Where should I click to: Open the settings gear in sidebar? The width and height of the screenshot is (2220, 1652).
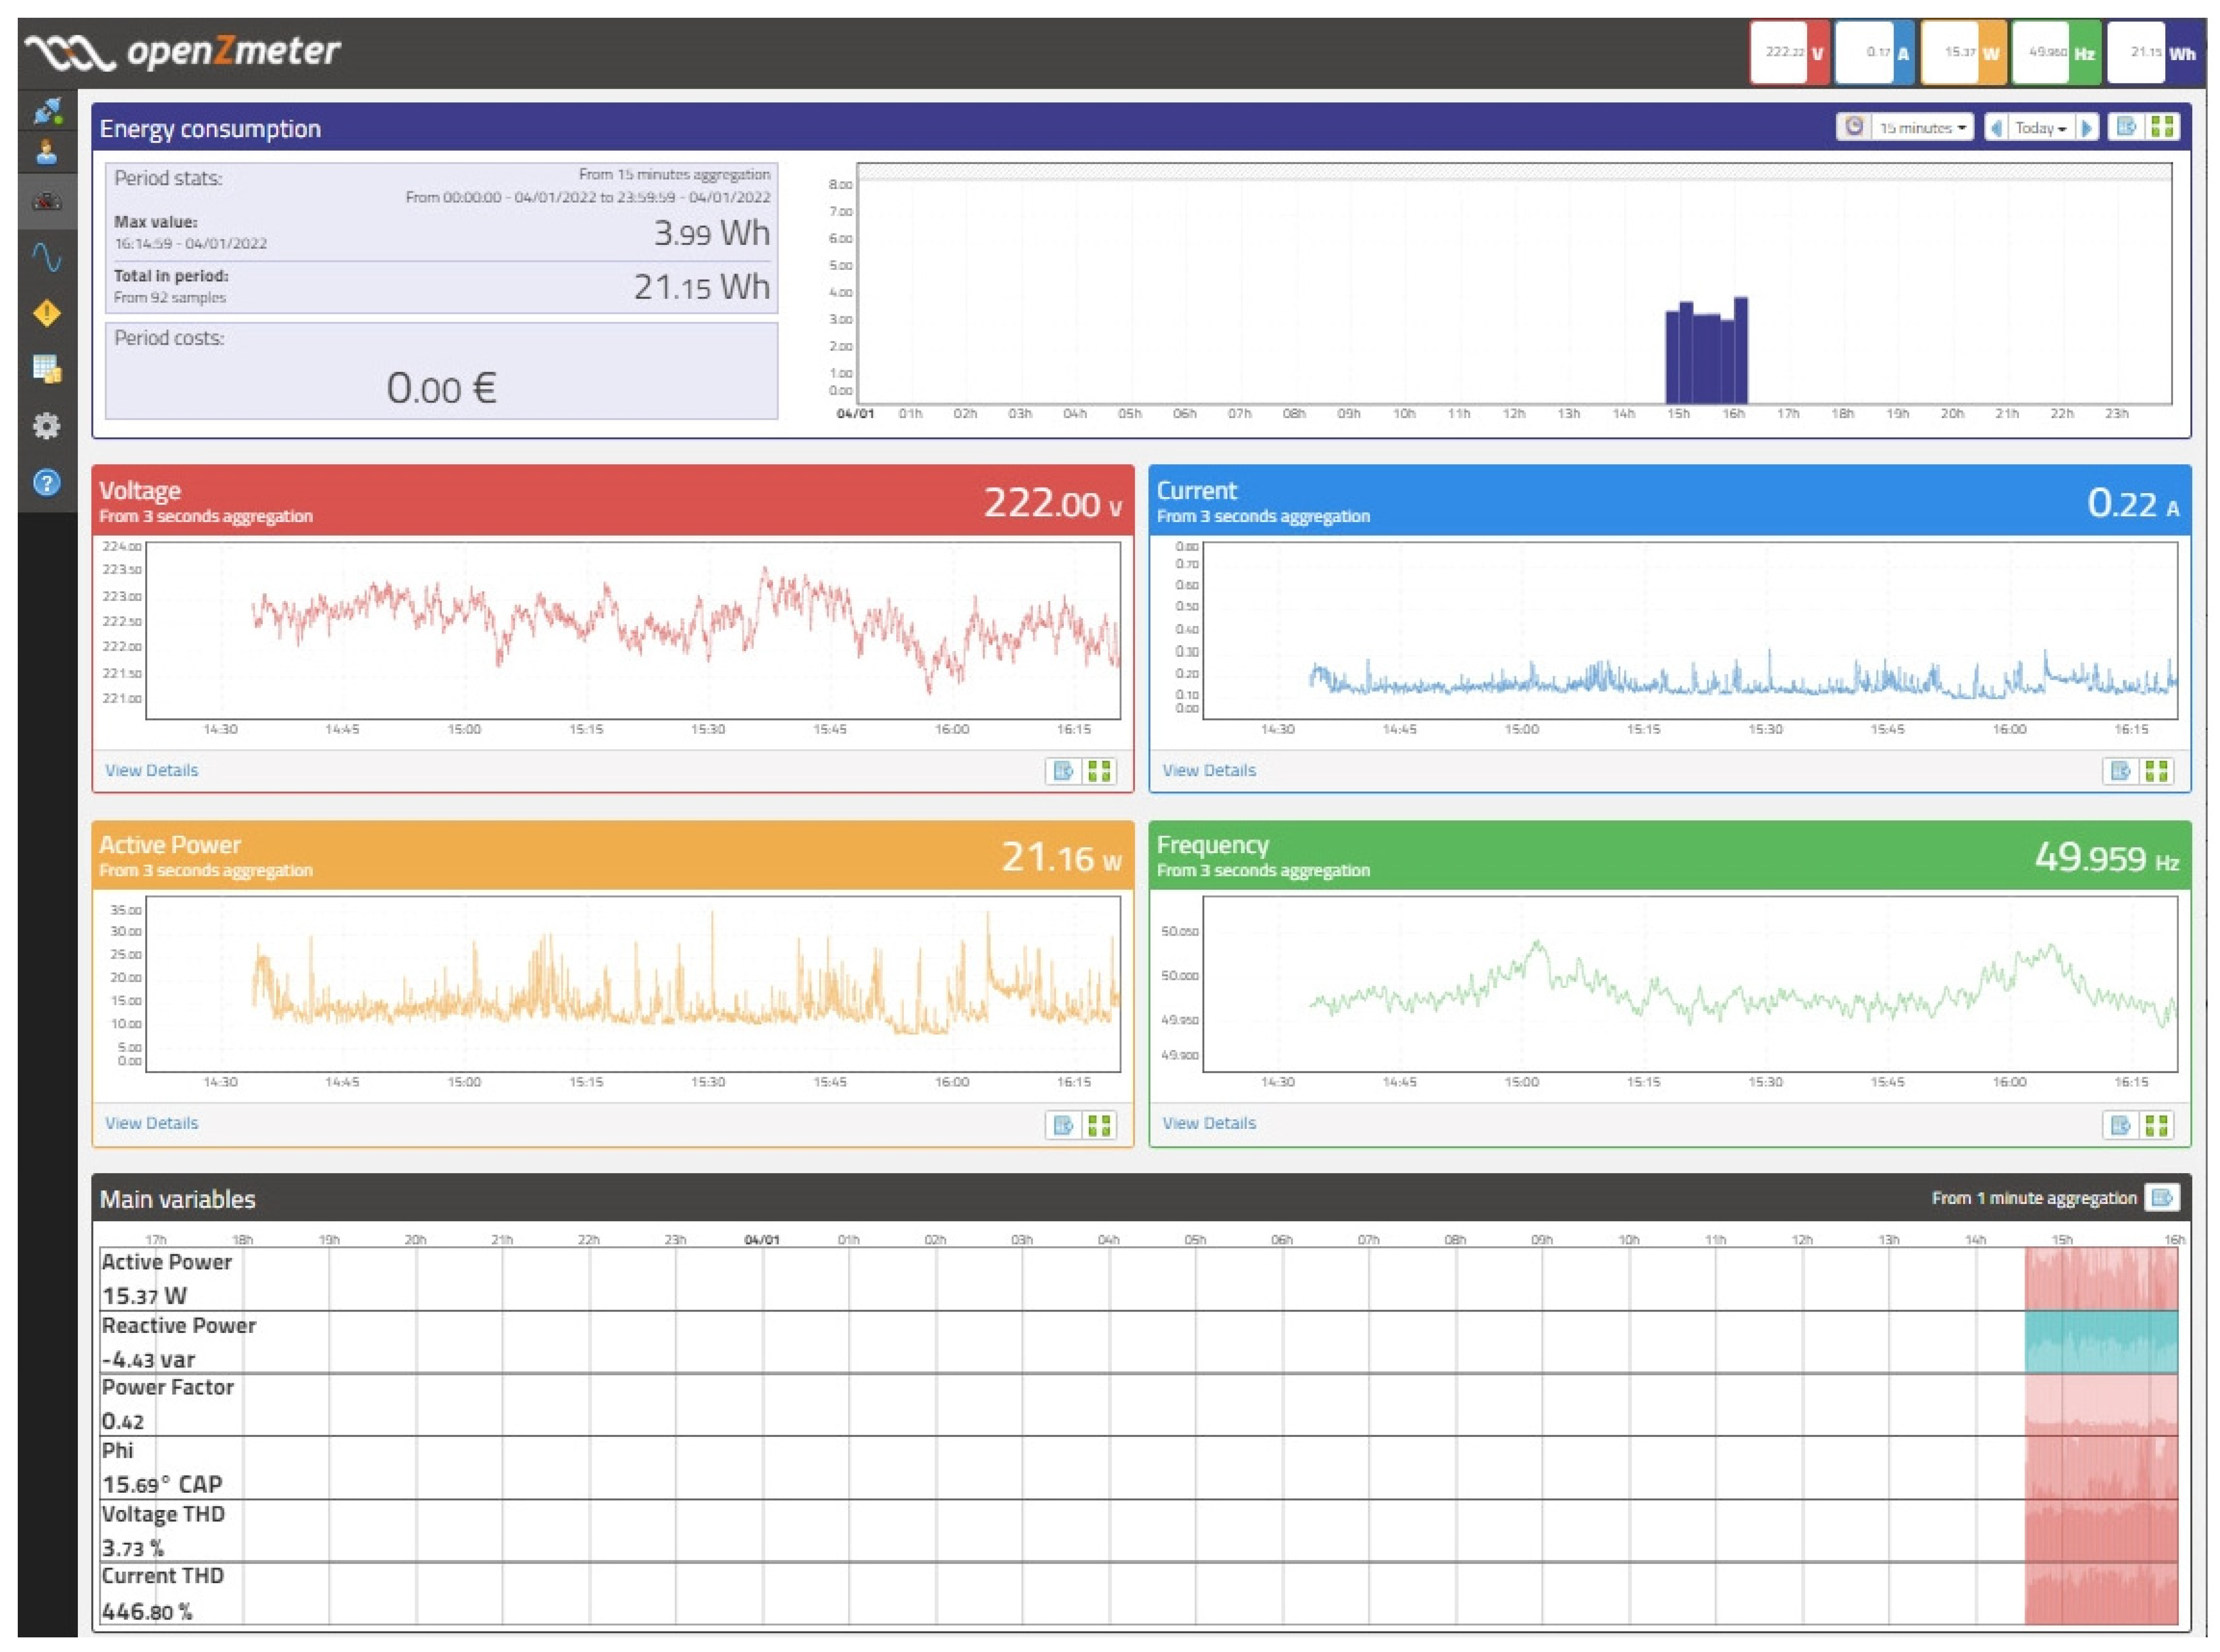[47, 426]
